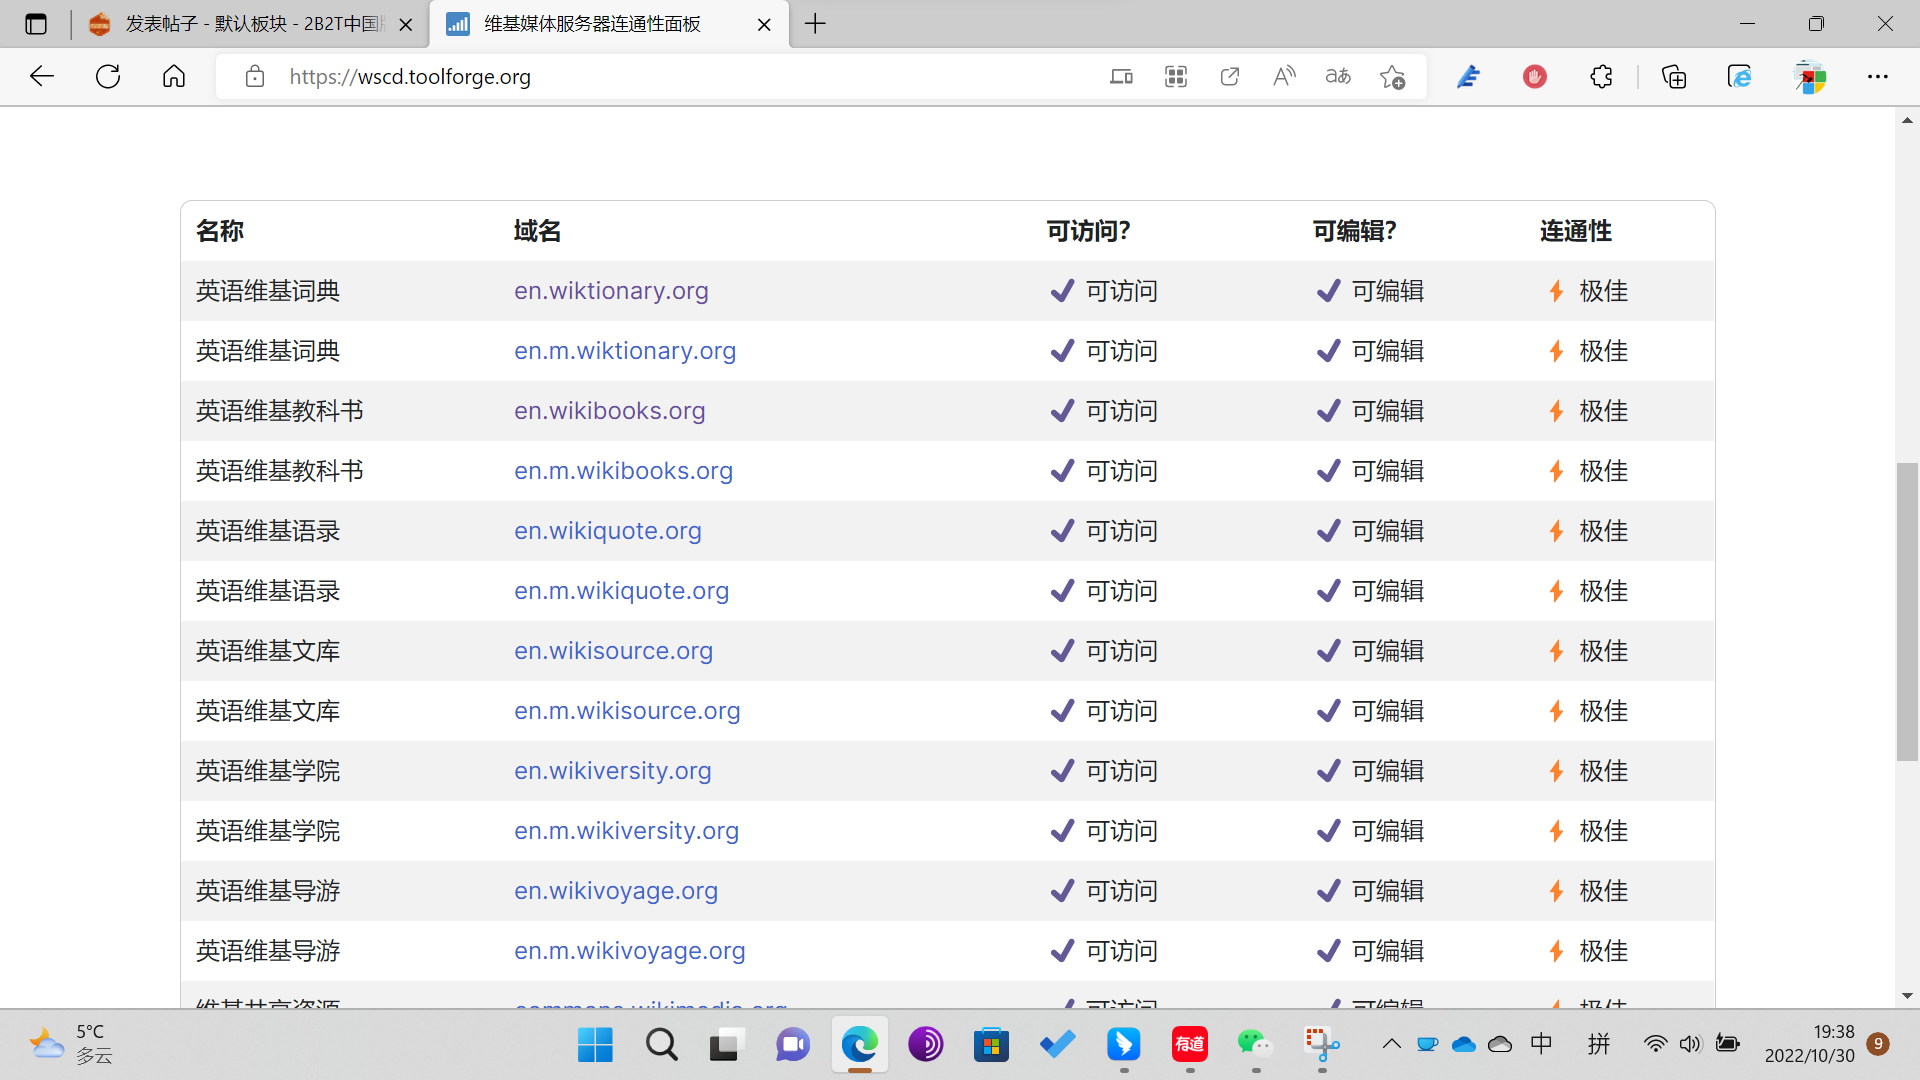Open the en.wikibooks.org link

point(610,411)
